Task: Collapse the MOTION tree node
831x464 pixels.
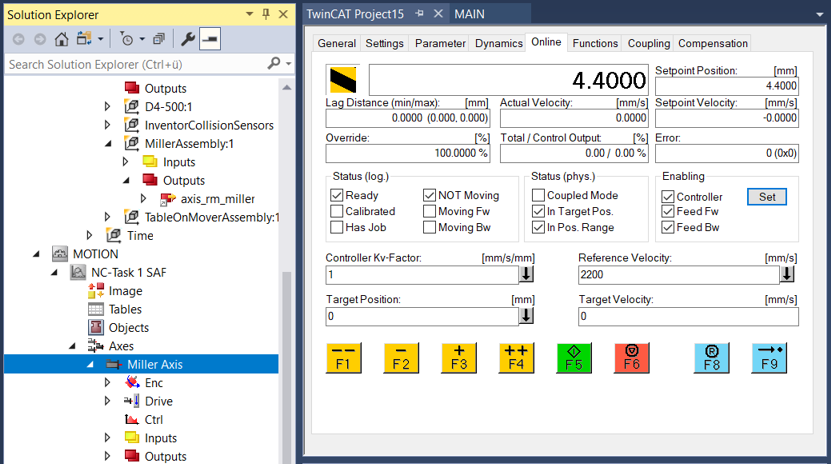Action: 36,254
